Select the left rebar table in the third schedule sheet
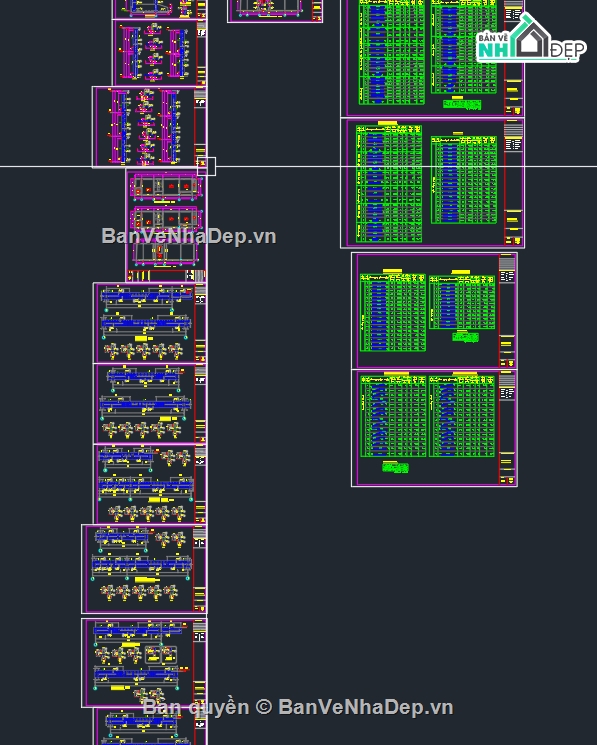This screenshot has width=597, height=745. click(393, 313)
